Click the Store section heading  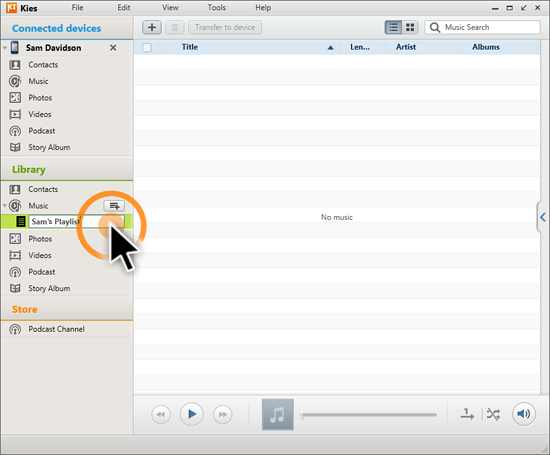25,309
